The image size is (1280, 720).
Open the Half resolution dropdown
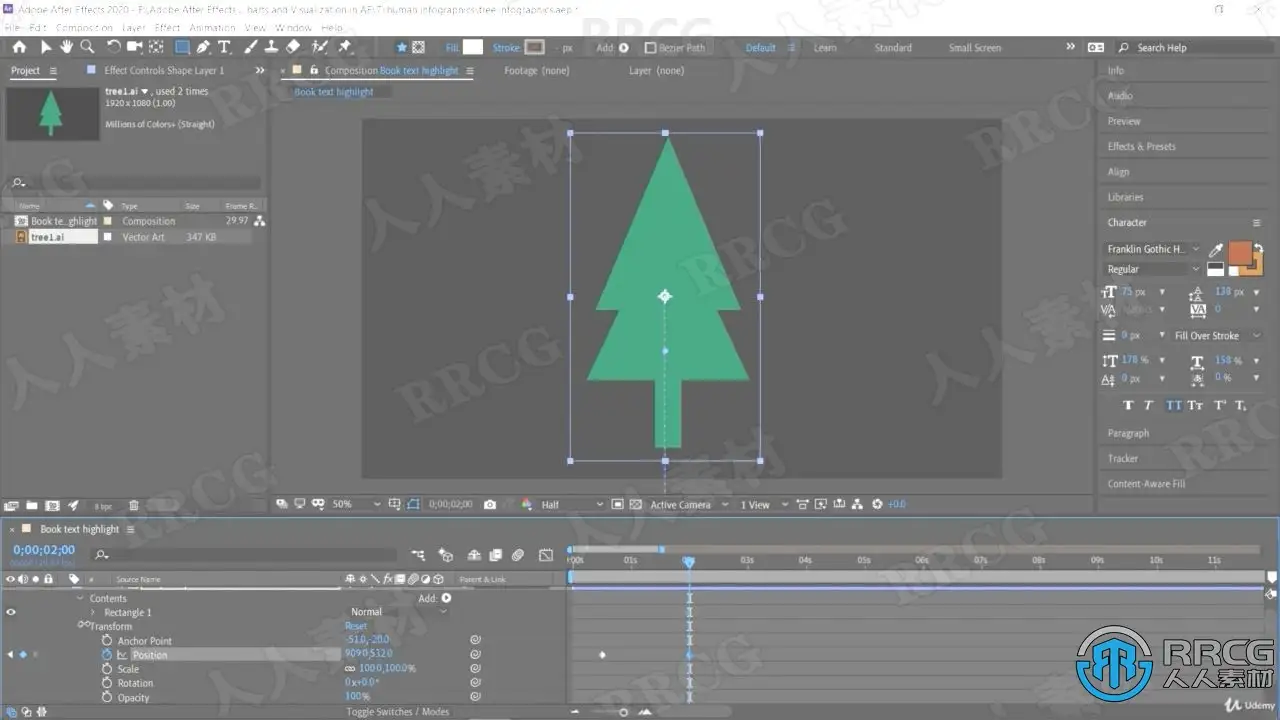(572, 505)
